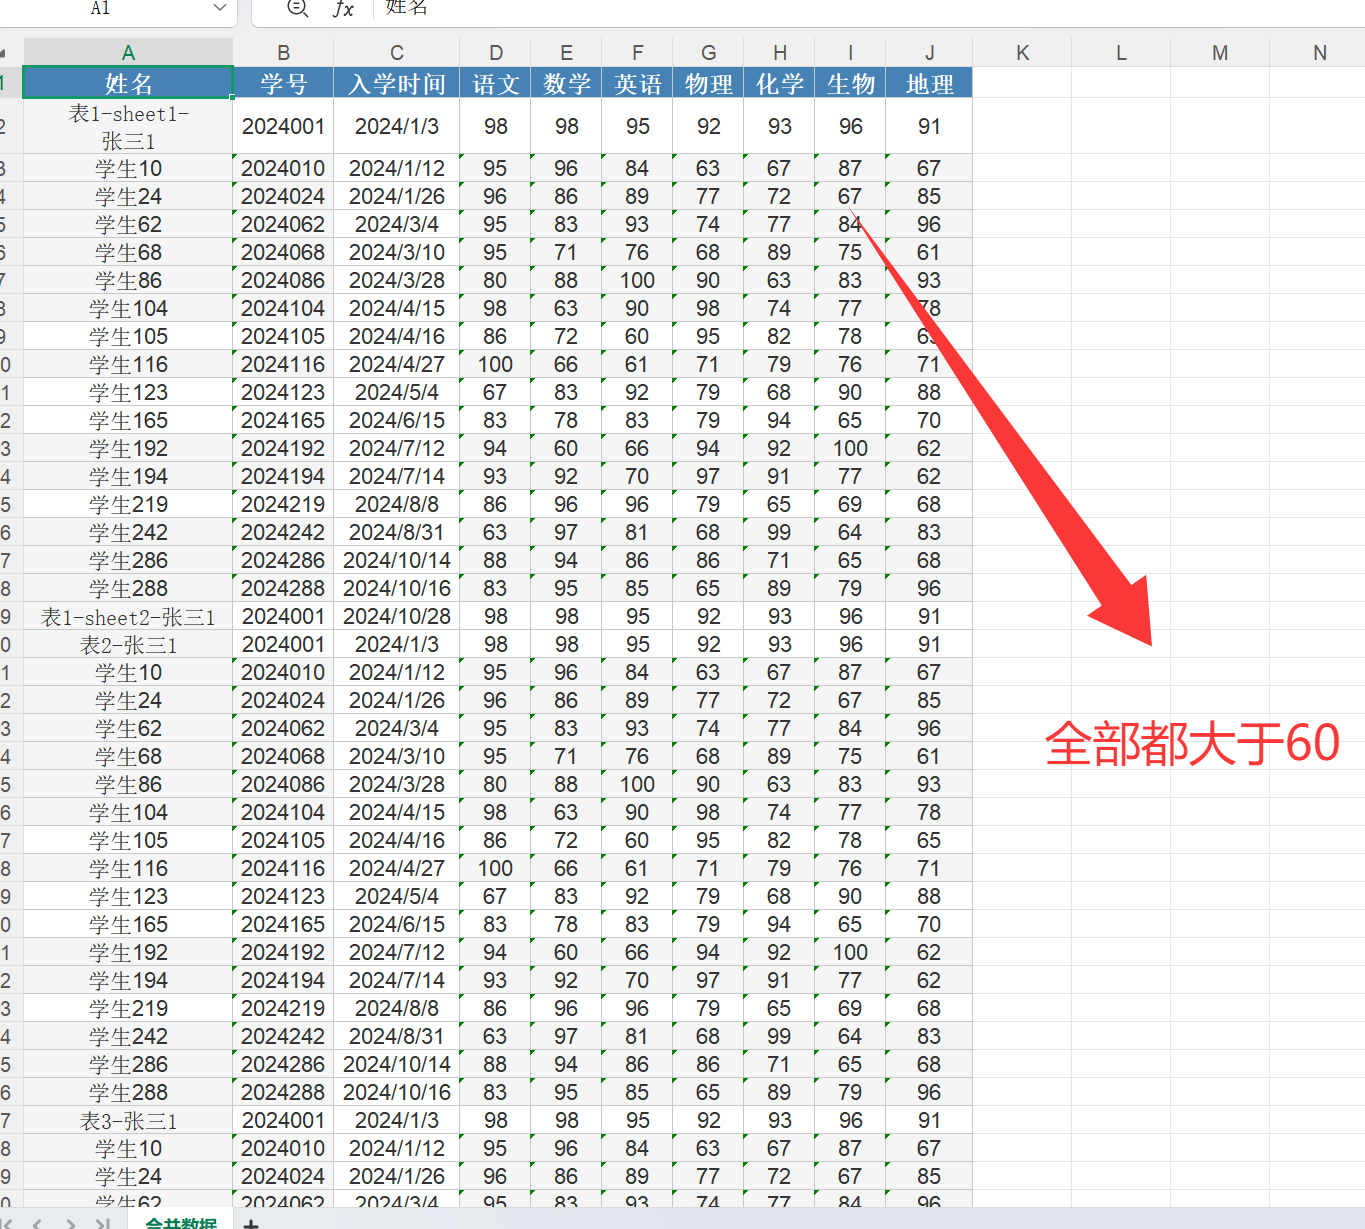The height and width of the screenshot is (1229, 1365).
Task: Click the zoom magnifier icon beside fx
Action: 297,8
